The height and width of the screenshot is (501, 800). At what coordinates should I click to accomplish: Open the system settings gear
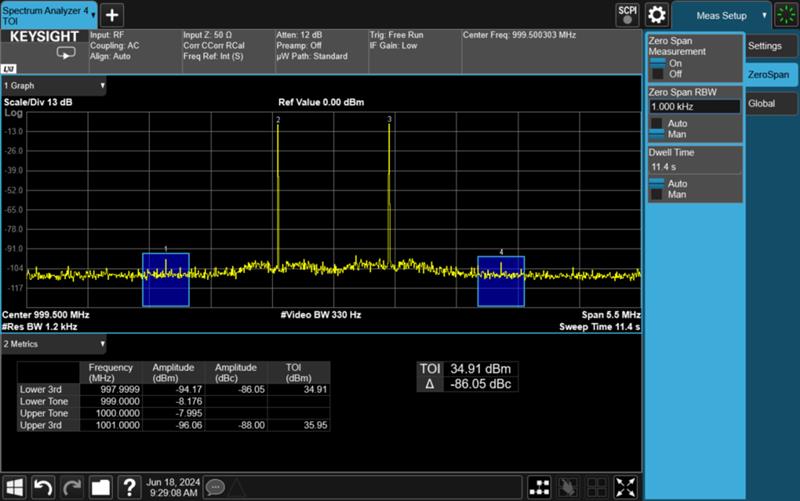click(657, 15)
